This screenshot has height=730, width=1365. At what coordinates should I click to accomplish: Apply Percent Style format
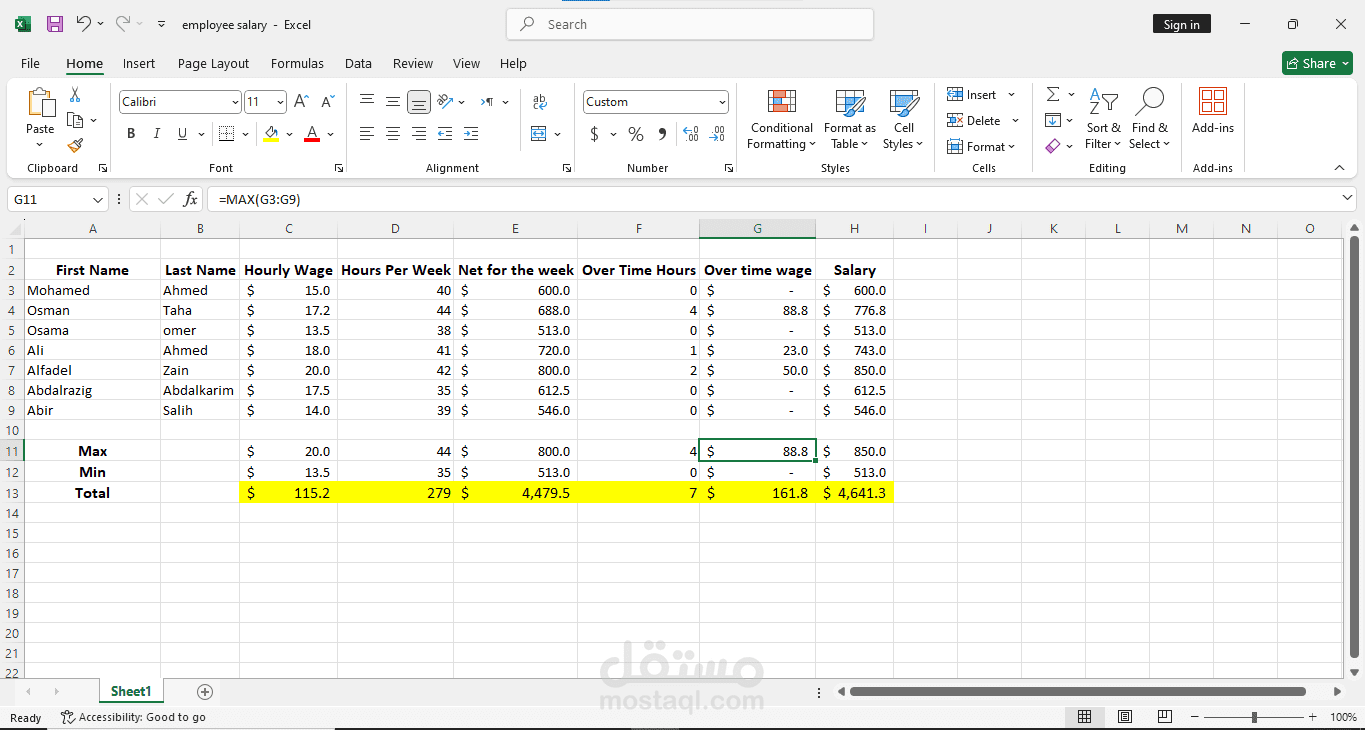pos(636,134)
